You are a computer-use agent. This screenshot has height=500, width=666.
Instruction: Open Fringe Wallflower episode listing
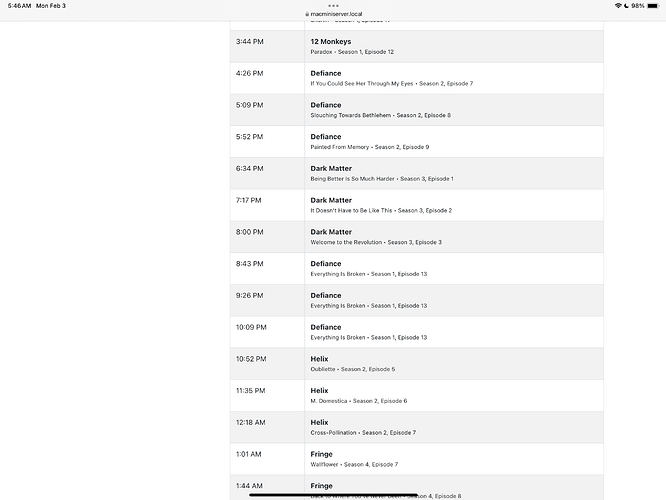point(453,459)
